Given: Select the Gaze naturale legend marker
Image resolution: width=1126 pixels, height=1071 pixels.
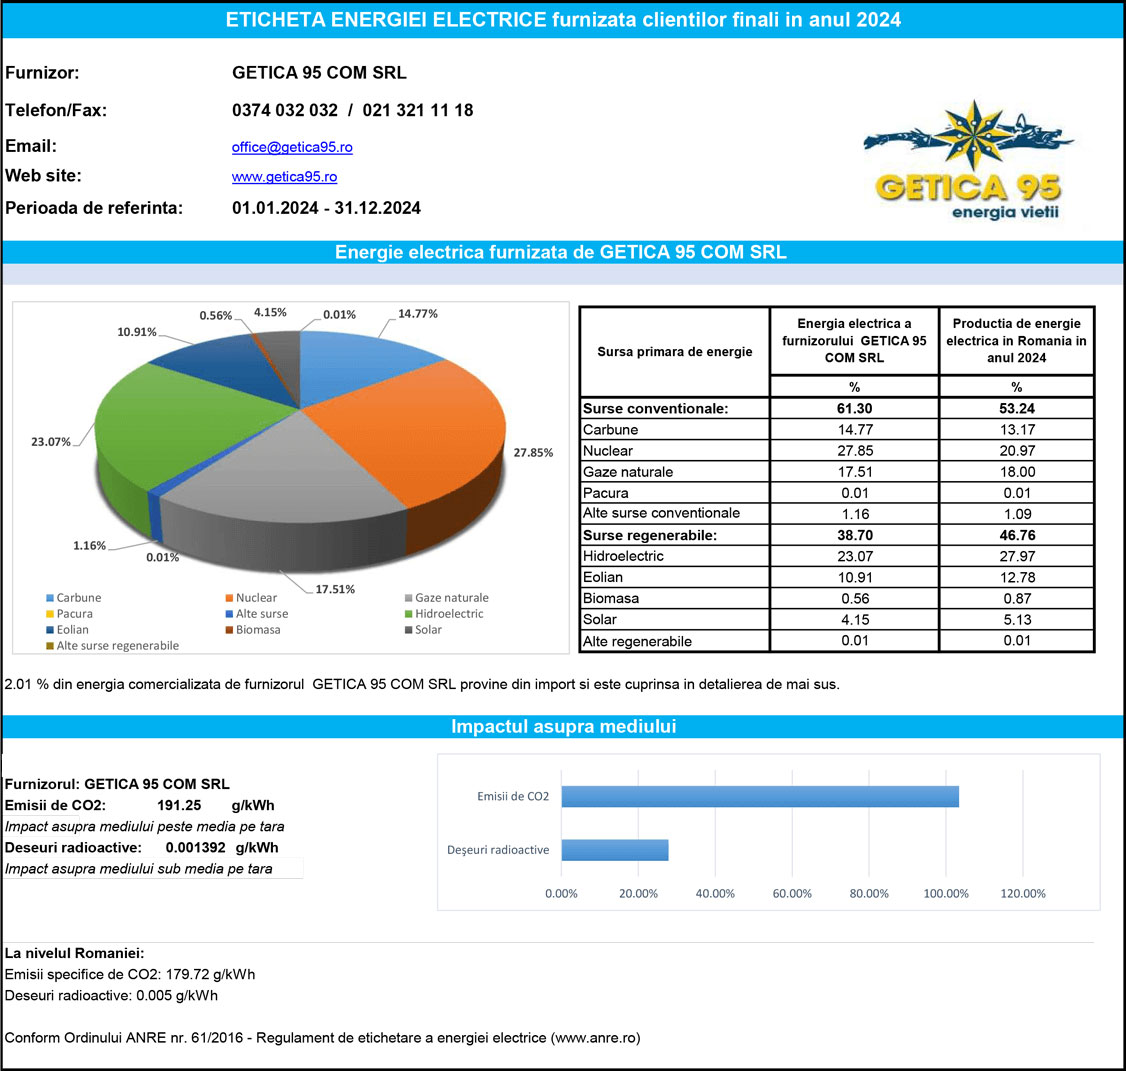Looking at the screenshot, I should [408, 598].
